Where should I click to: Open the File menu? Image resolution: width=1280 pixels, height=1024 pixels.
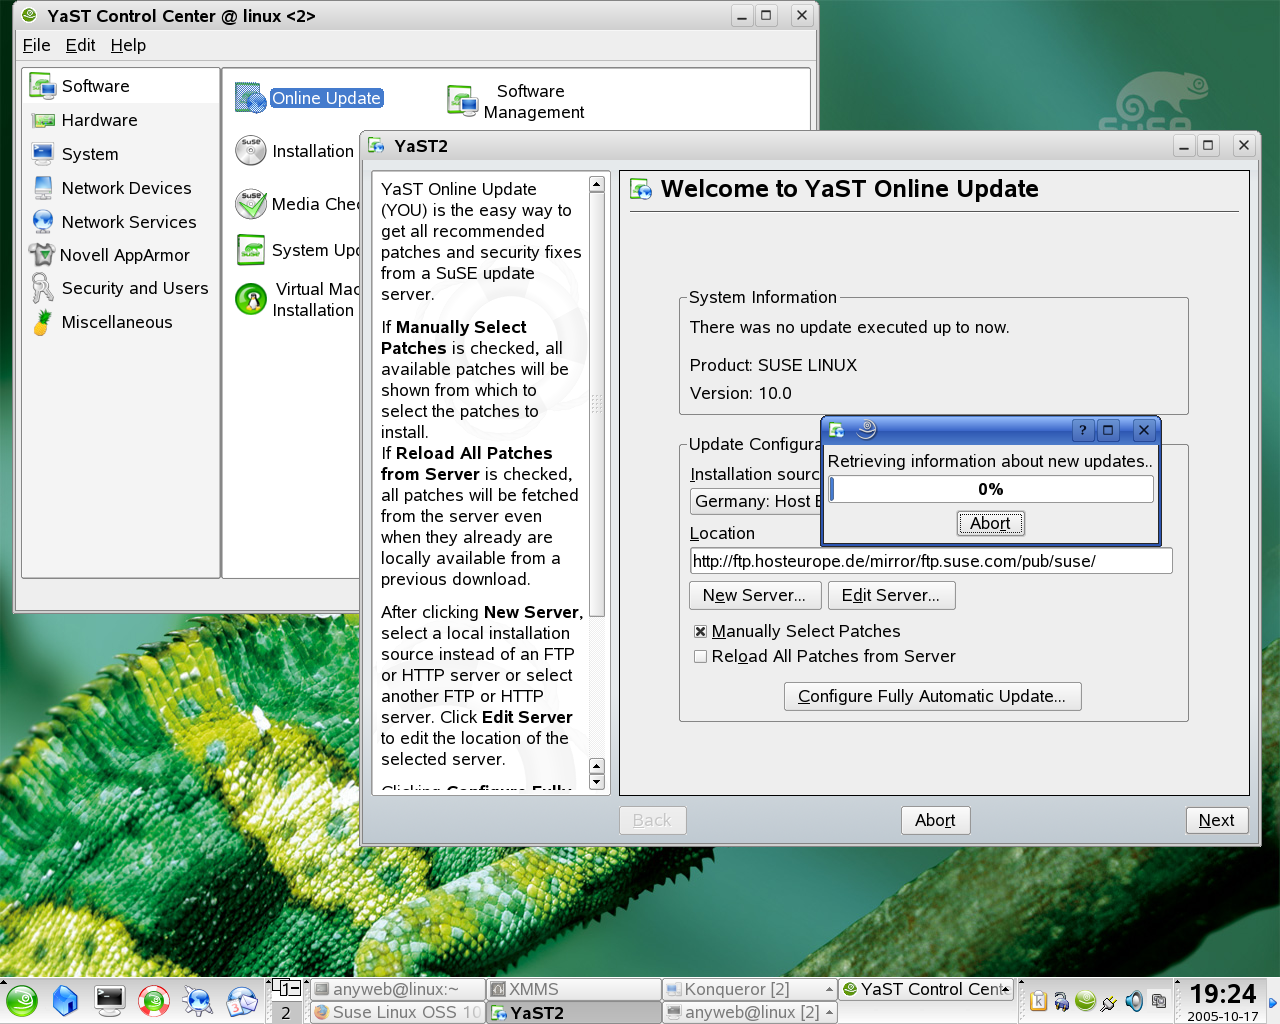(x=36, y=45)
